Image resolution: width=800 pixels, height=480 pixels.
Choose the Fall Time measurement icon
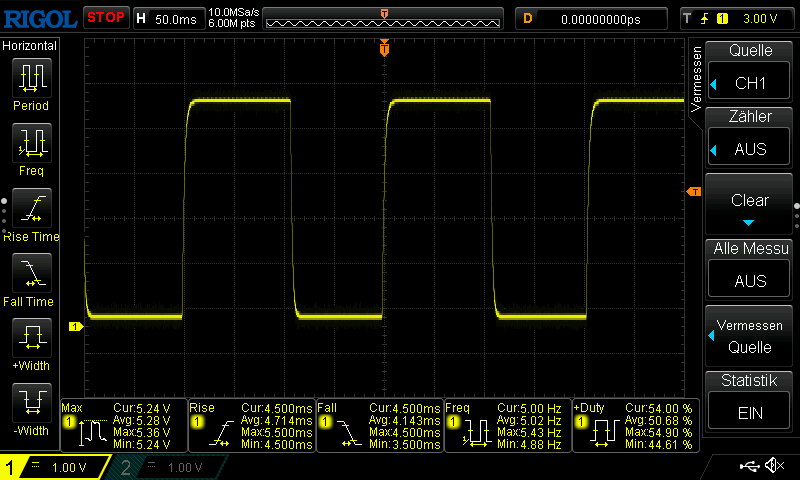tap(30, 274)
